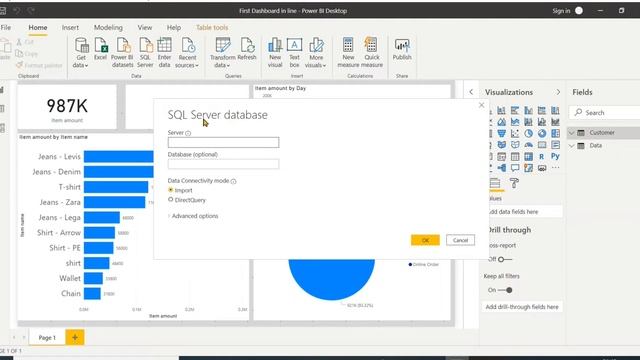Select the Import connectivity mode
The image size is (640, 360).
[x=171, y=190]
